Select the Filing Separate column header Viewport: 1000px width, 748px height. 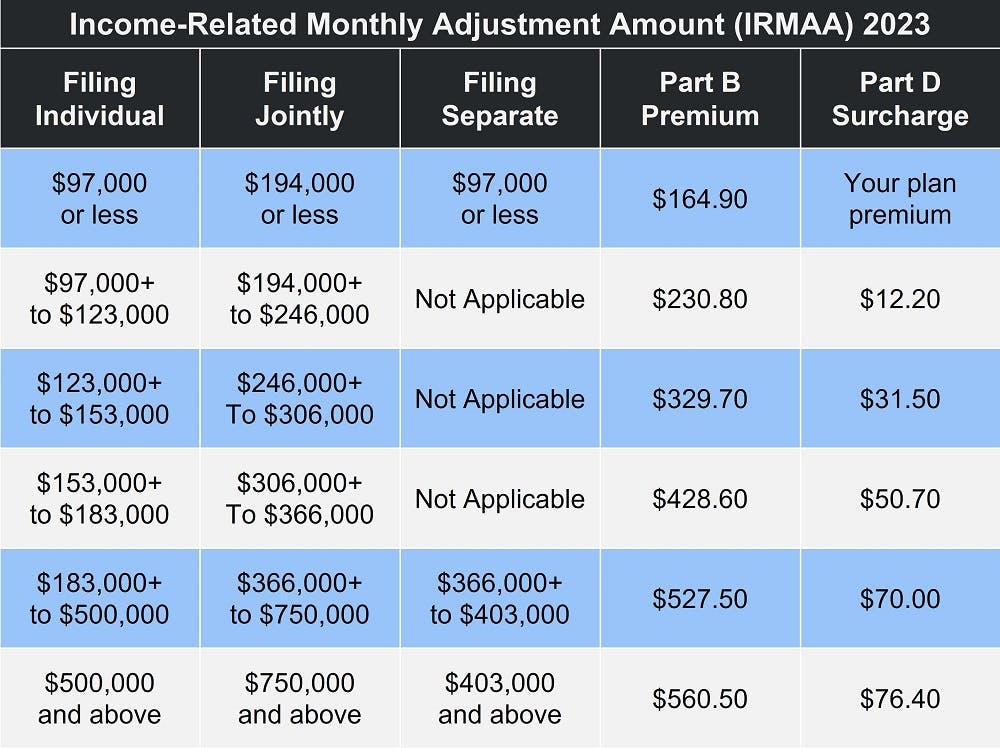500,99
